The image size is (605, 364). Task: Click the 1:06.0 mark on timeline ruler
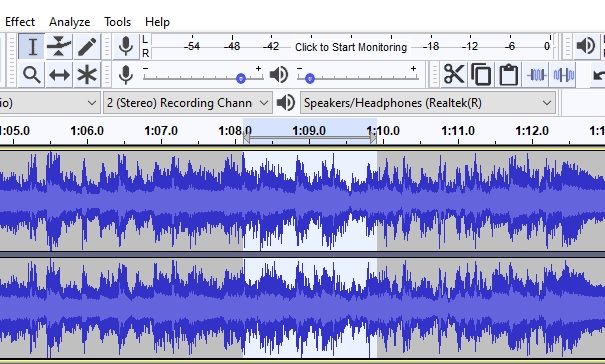point(87,131)
